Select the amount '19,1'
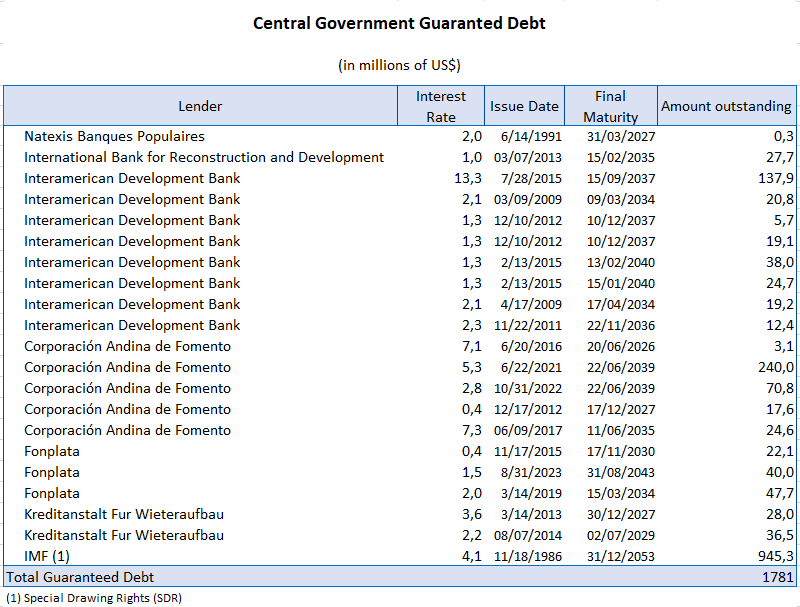The height and width of the screenshot is (607, 800). 780,241
